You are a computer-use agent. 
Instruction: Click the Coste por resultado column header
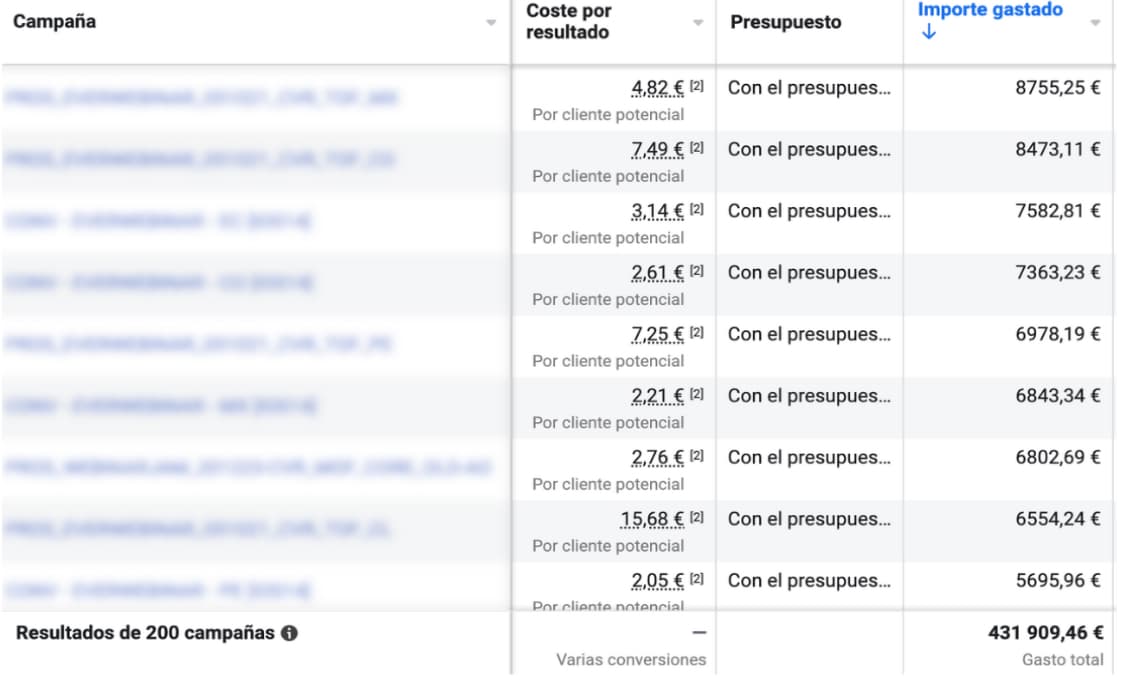tap(568, 22)
